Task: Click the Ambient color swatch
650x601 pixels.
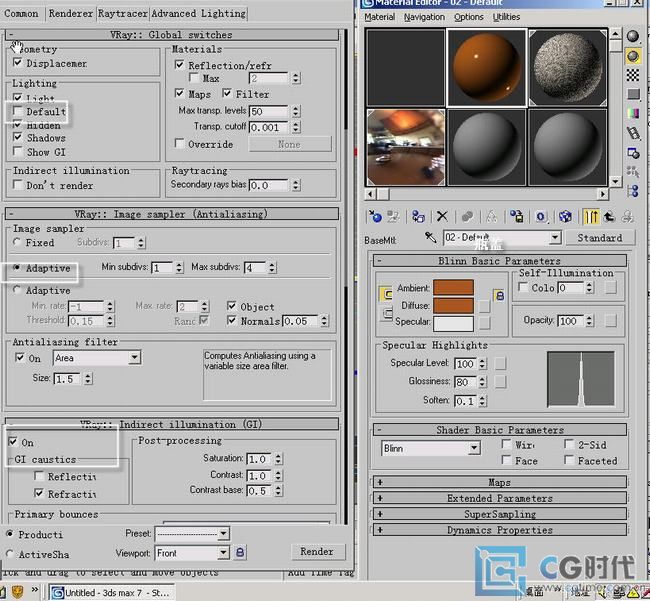Action: point(453,287)
